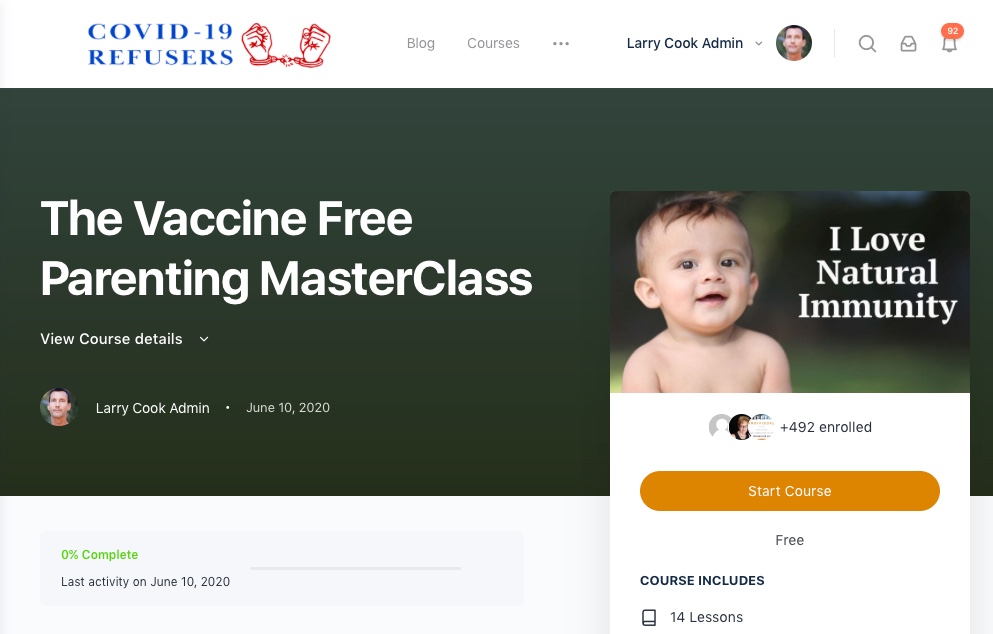Open the search magnifier icon
Viewport: 993px width, 634px height.
click(x=867, y=44)
